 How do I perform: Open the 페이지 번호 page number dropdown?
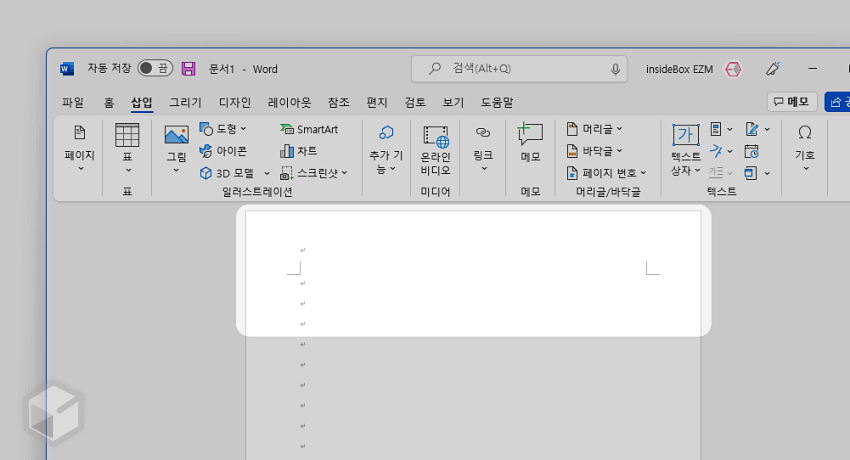(x=607, y=173)
